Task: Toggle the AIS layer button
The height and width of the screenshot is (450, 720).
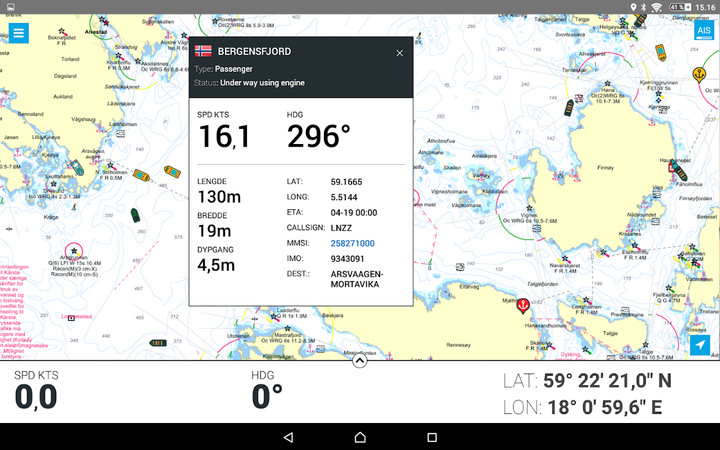Action: (703, 30)
